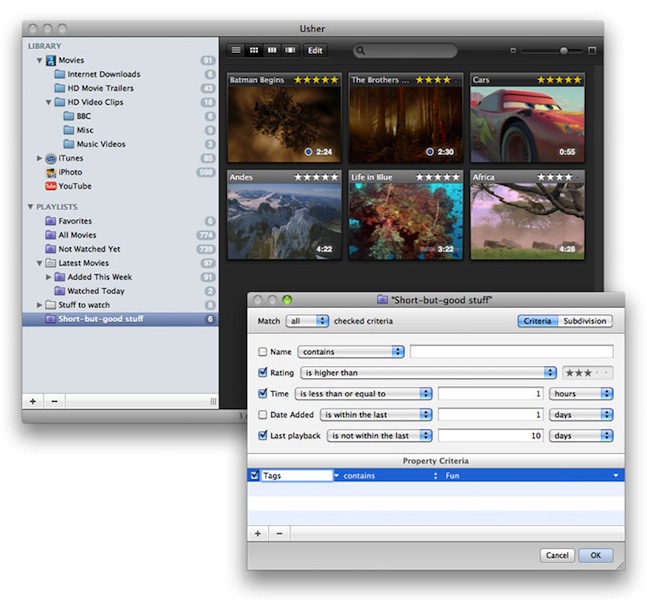The height and width of the screenshot is (600, 647).
Task: Toggle the Date Added checkbox
Action: click(263, 414)
